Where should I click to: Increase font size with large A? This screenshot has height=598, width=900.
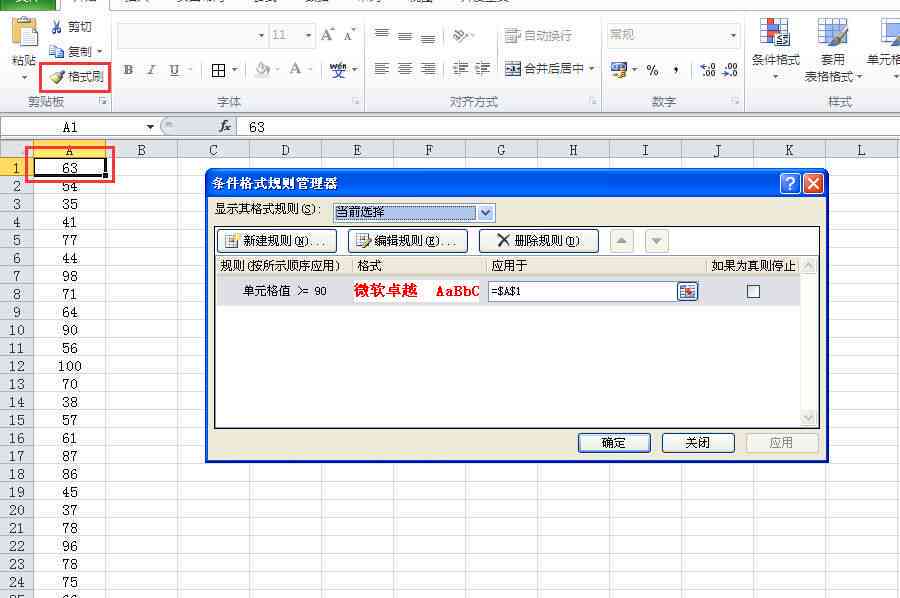[327, 35]
